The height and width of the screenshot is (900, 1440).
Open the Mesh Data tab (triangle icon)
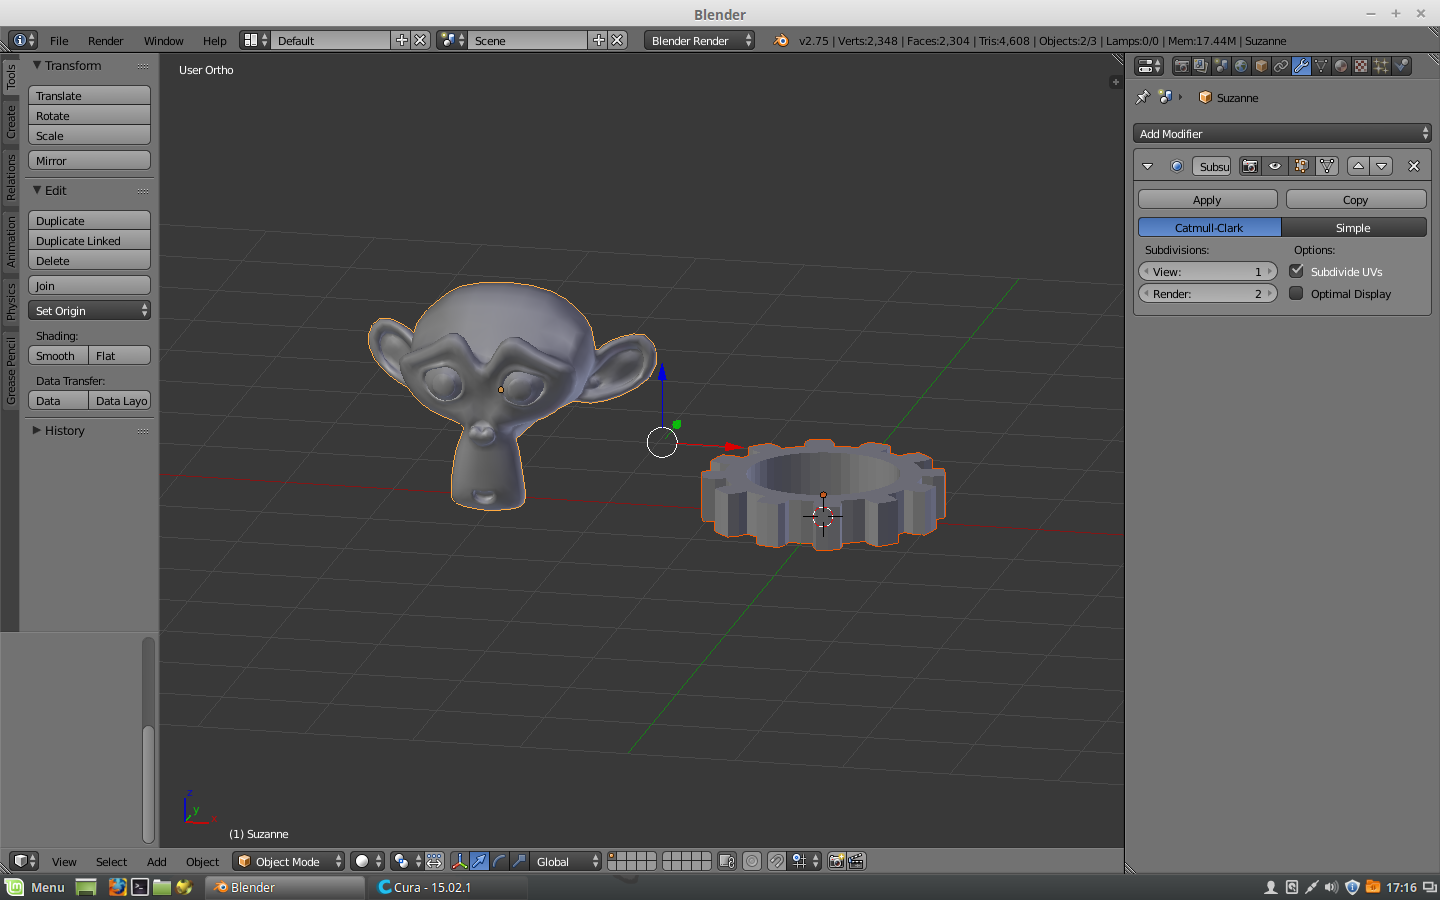click(x=1321, y=66)
